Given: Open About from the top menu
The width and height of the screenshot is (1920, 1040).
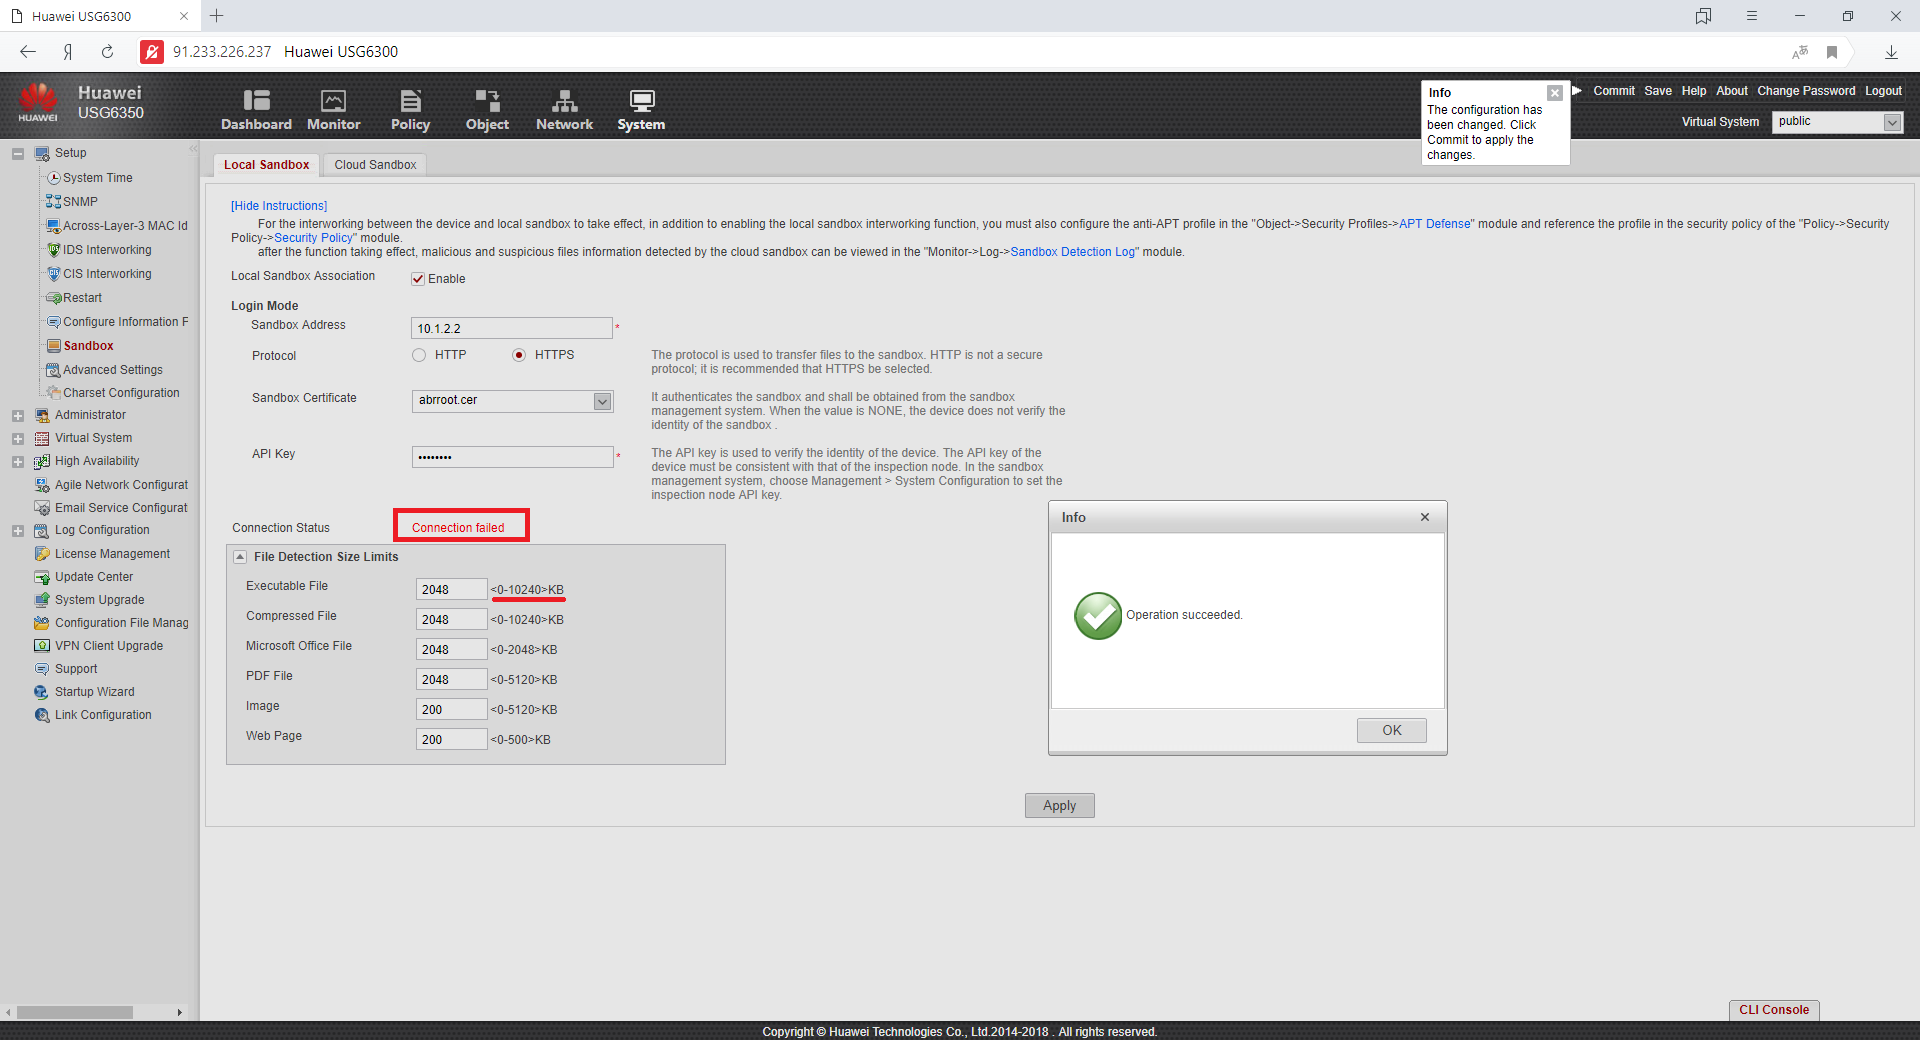Looking at the screenshot, I should pos(1732,91).
